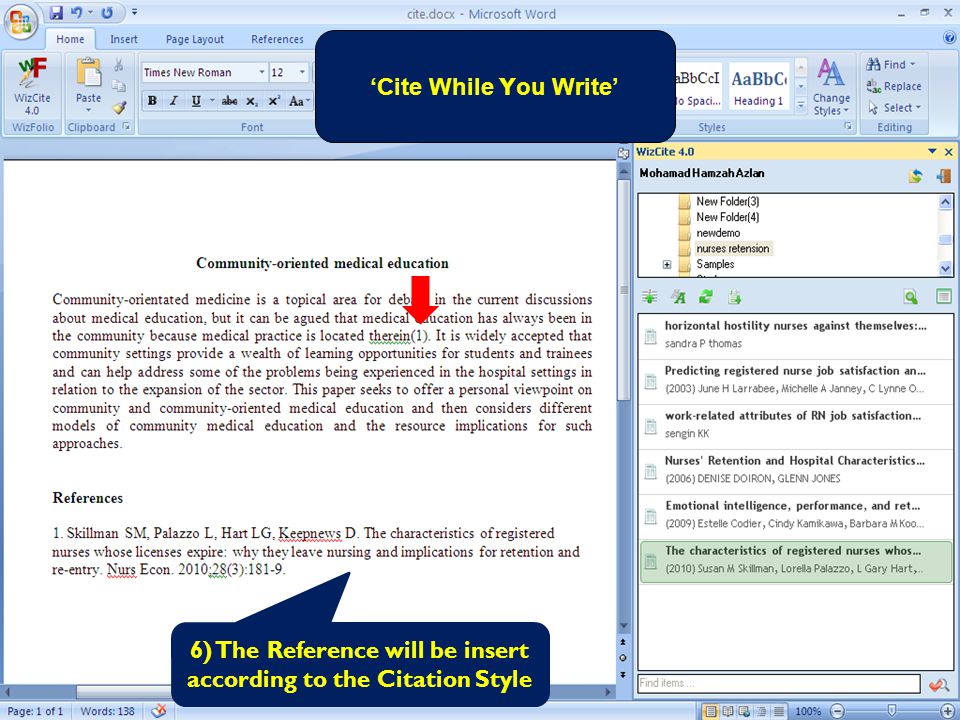Open WizCite citation style formatting icon
This screenshot has width=960, height=720.
pyautogui.click(x=678, y=297)
